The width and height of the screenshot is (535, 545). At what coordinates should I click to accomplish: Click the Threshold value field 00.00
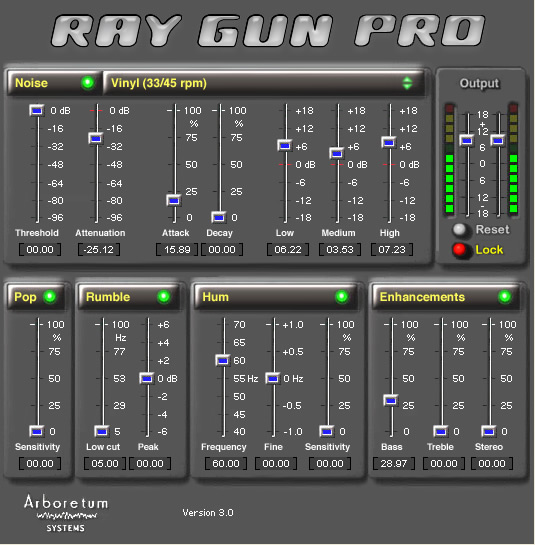pos(40,250)
